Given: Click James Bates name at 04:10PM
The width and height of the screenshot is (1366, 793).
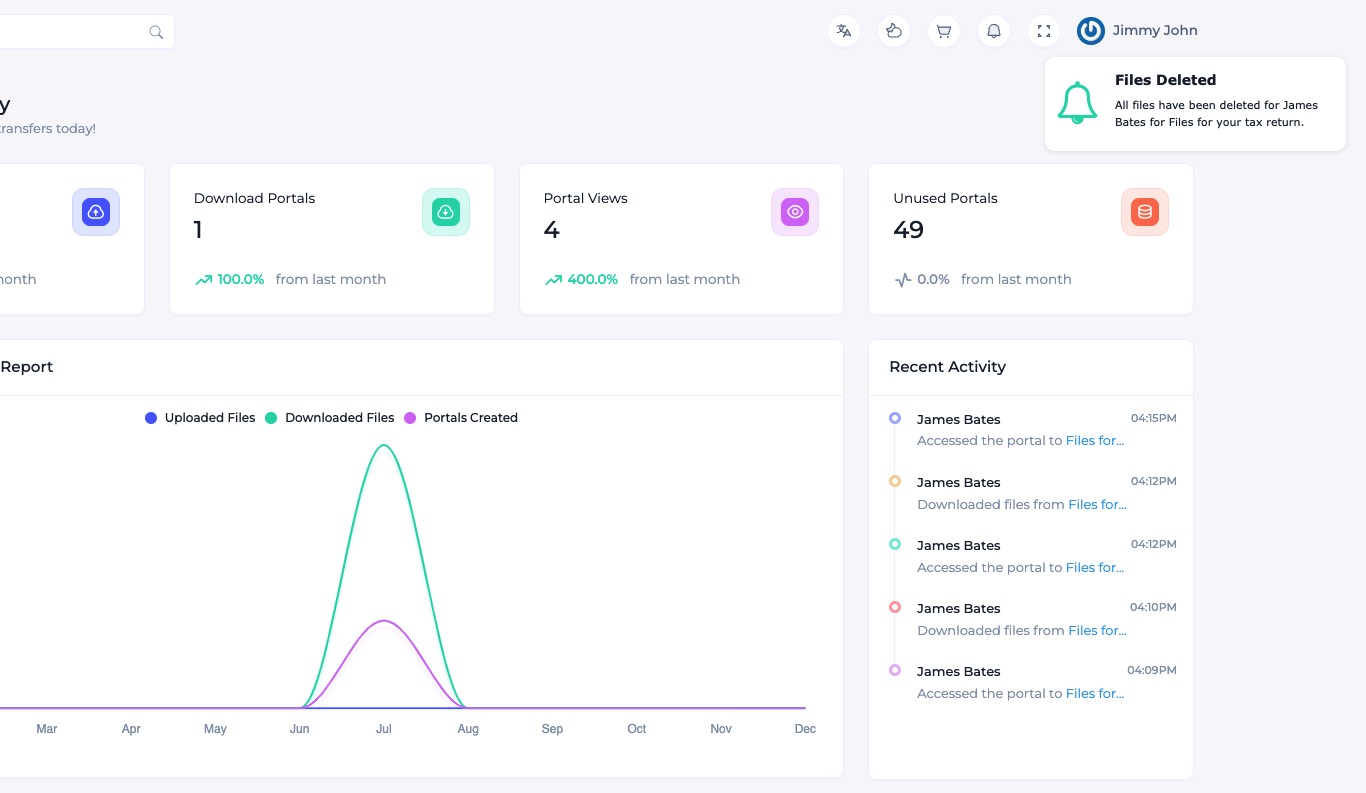Looking at the screenshot, I should pyautogui.click(x=958, y=608).
